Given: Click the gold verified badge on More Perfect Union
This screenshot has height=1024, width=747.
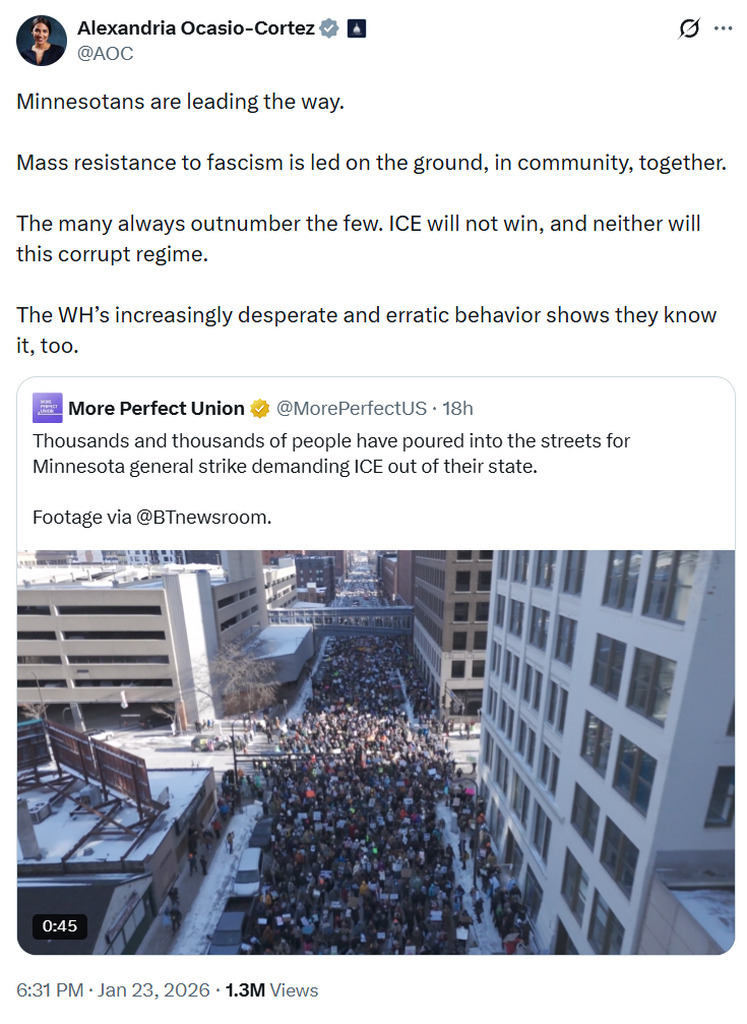Looking at the screenshot, I should point(260,408).
